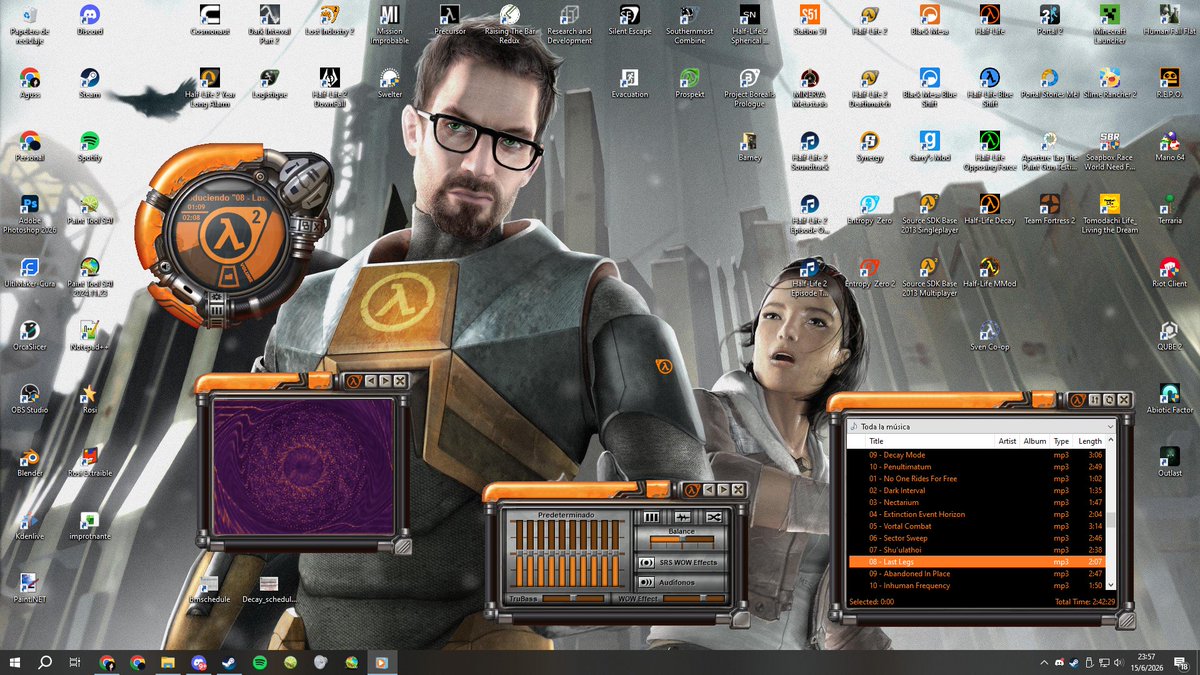
Task: Click up-down arrows icon in playlist title bar
Action: [1094, 400]
